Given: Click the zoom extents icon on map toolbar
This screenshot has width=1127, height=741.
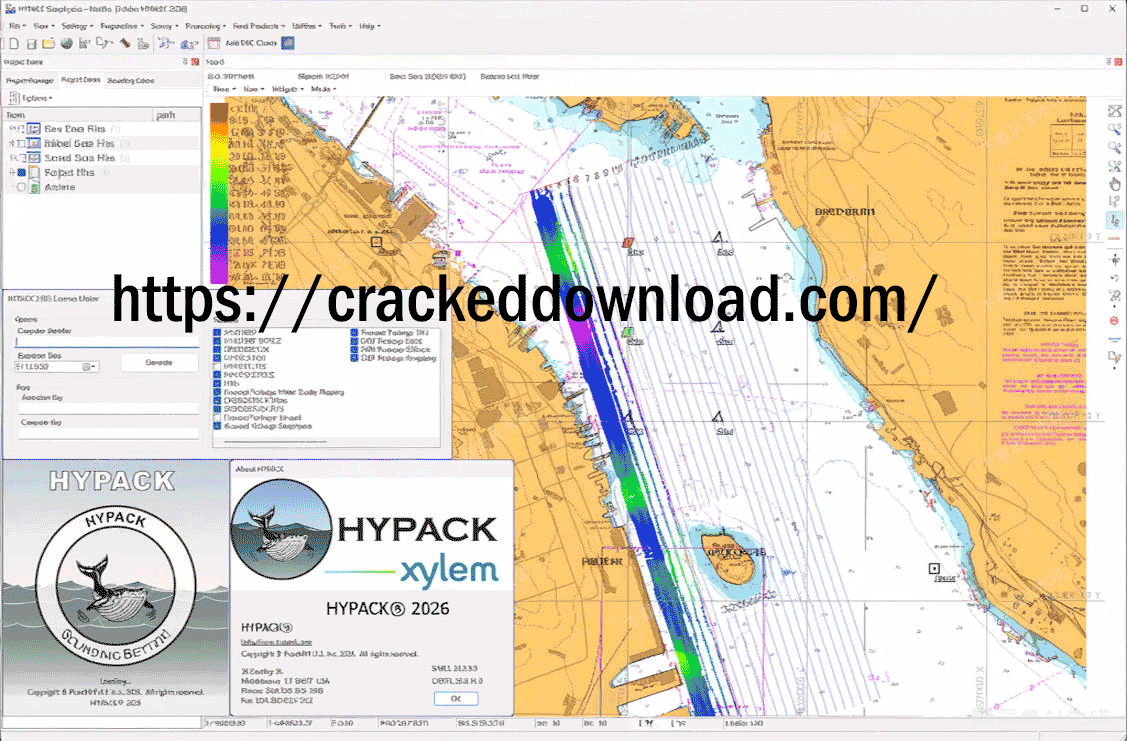Looking at the screenshot, I should (x=1115, y=110).
